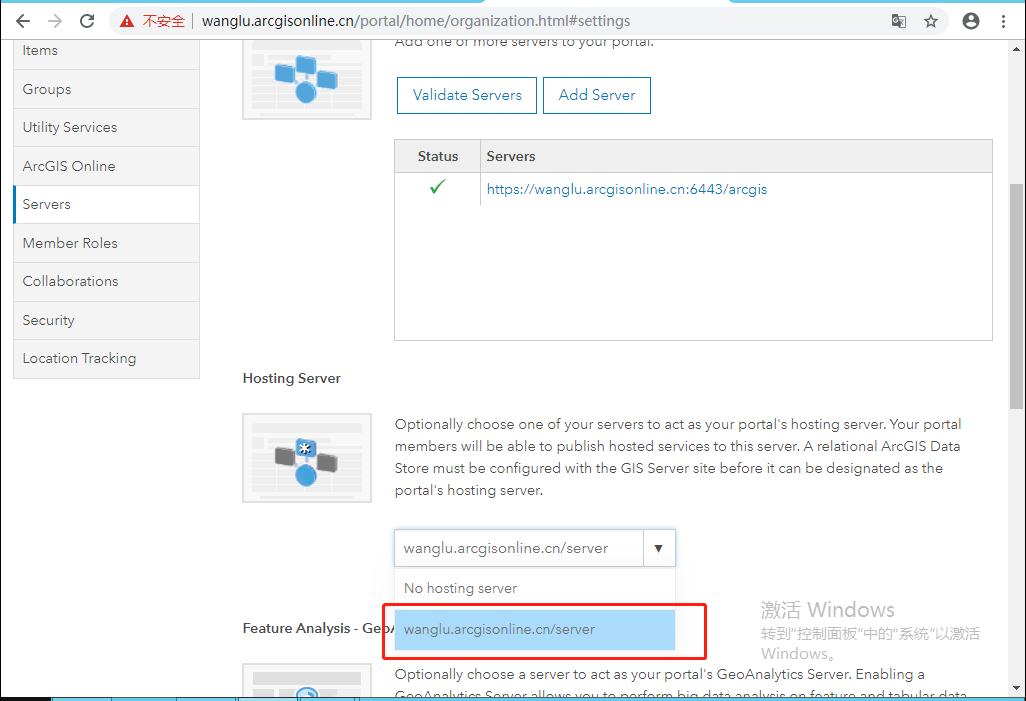This screenshot has height=701, width=1026.
Task: Open the Location Tracking settings tab
Action: pyautogui.click(x=106, y=359)
